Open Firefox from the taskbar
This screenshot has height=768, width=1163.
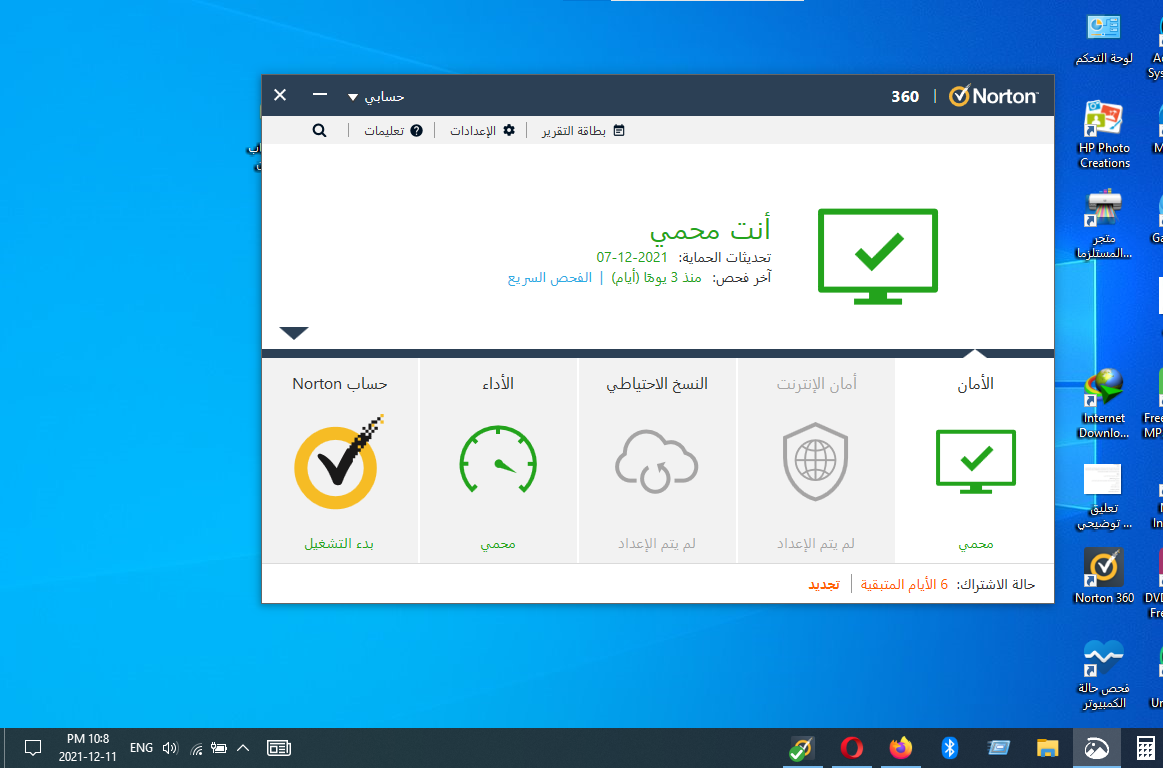click(x=900, y=748)
